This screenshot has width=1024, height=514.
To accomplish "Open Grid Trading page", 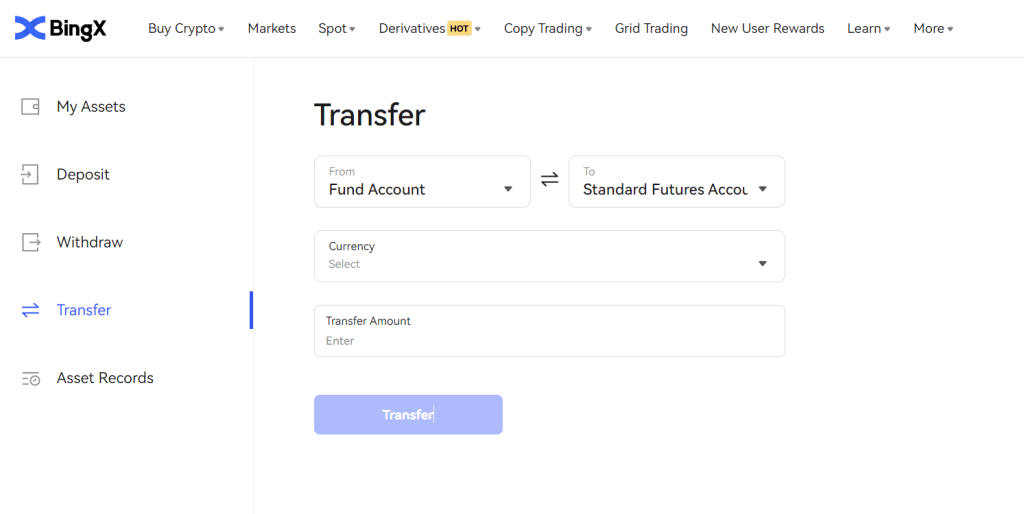I will tap(651, 28).
